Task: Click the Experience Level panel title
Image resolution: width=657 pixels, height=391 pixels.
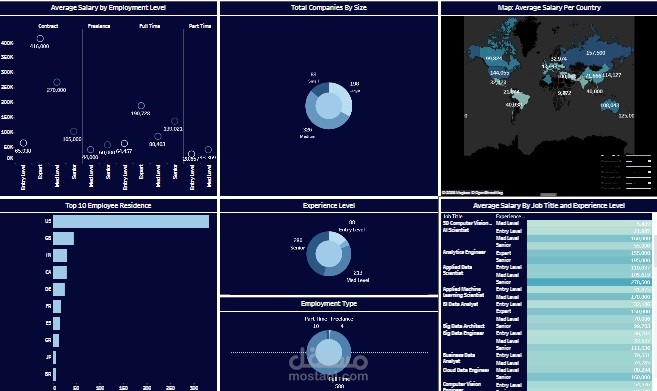Action: [x=329, y=205]
